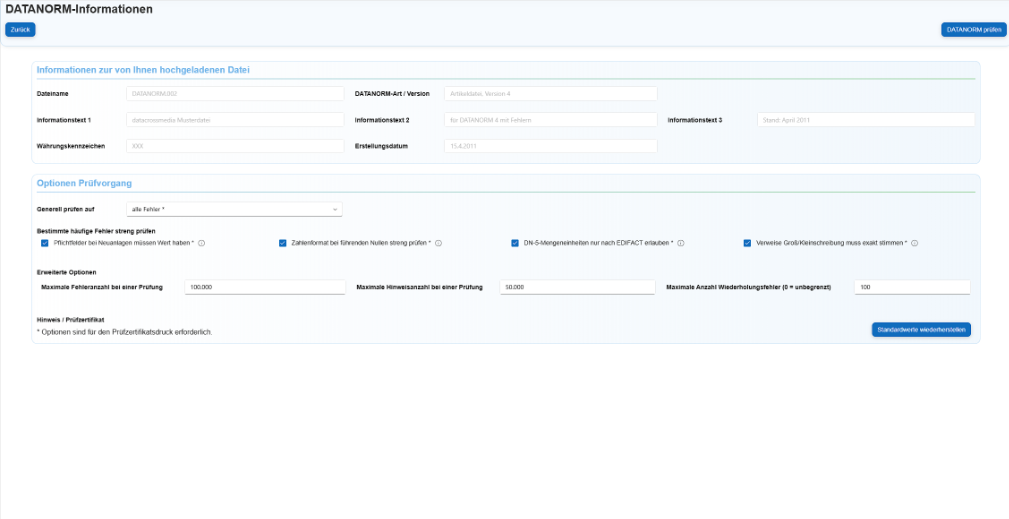Open the 'Generell prüfen auf' dropdown

click(x=234, y=210)
